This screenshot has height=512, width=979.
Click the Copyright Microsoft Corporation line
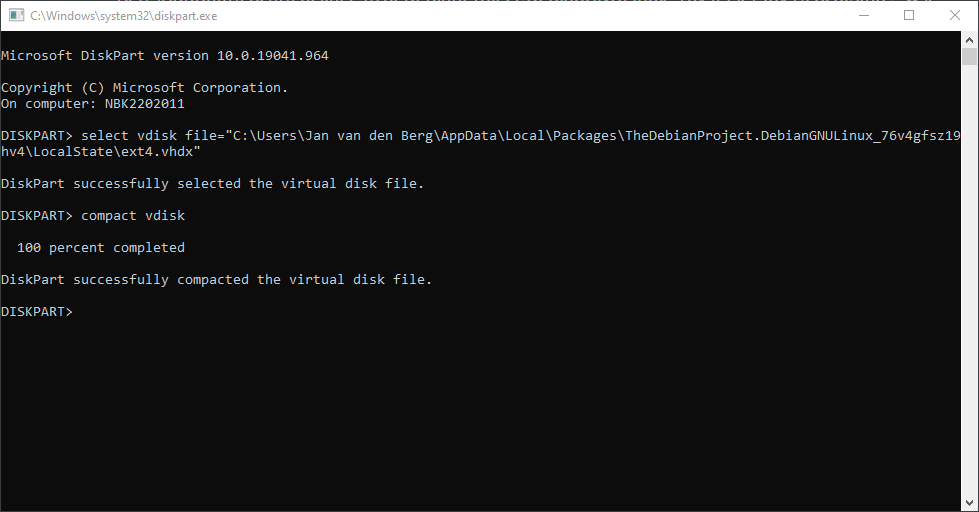tap(144, 87)
